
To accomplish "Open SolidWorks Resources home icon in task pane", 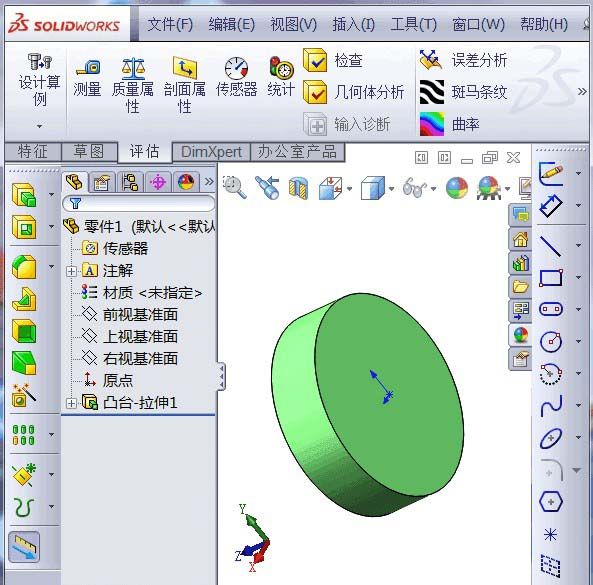I will point(520,239).
